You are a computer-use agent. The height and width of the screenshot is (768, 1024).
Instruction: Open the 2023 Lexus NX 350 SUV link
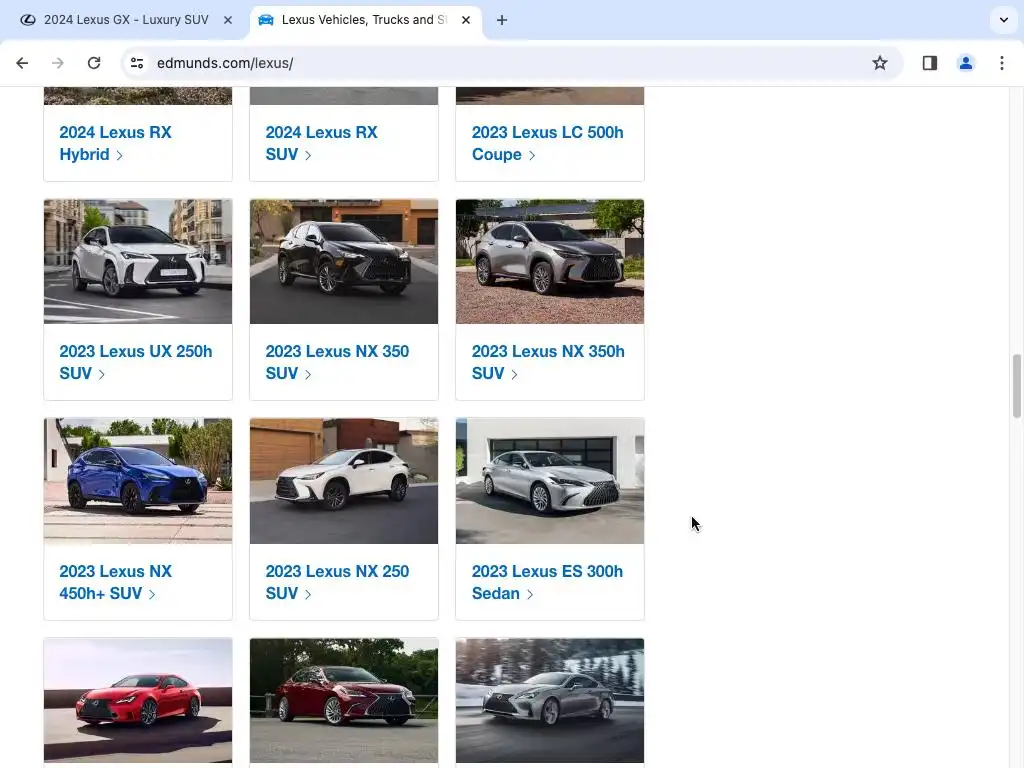pos(337,362)
